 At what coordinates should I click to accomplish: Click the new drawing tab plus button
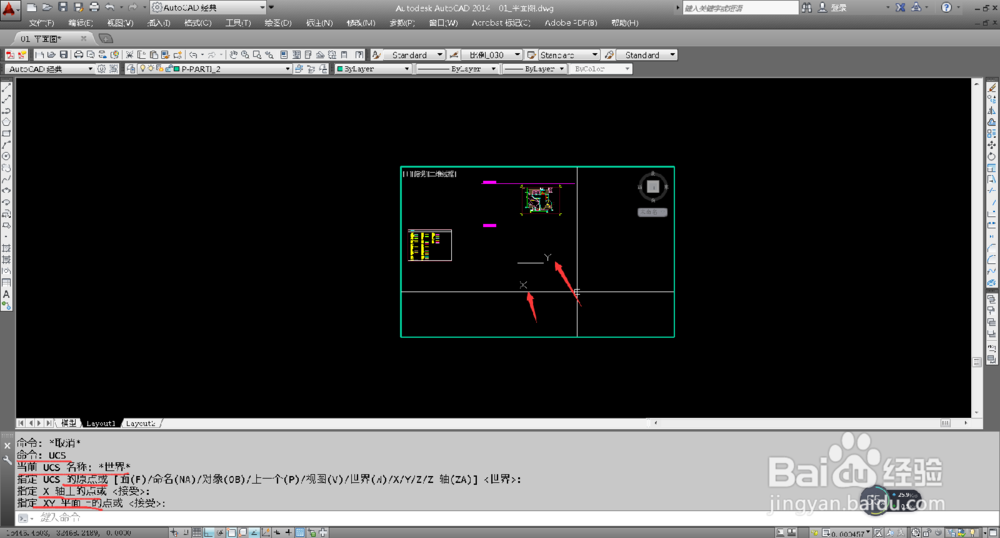pyautogui.click(x=106, y=38)
